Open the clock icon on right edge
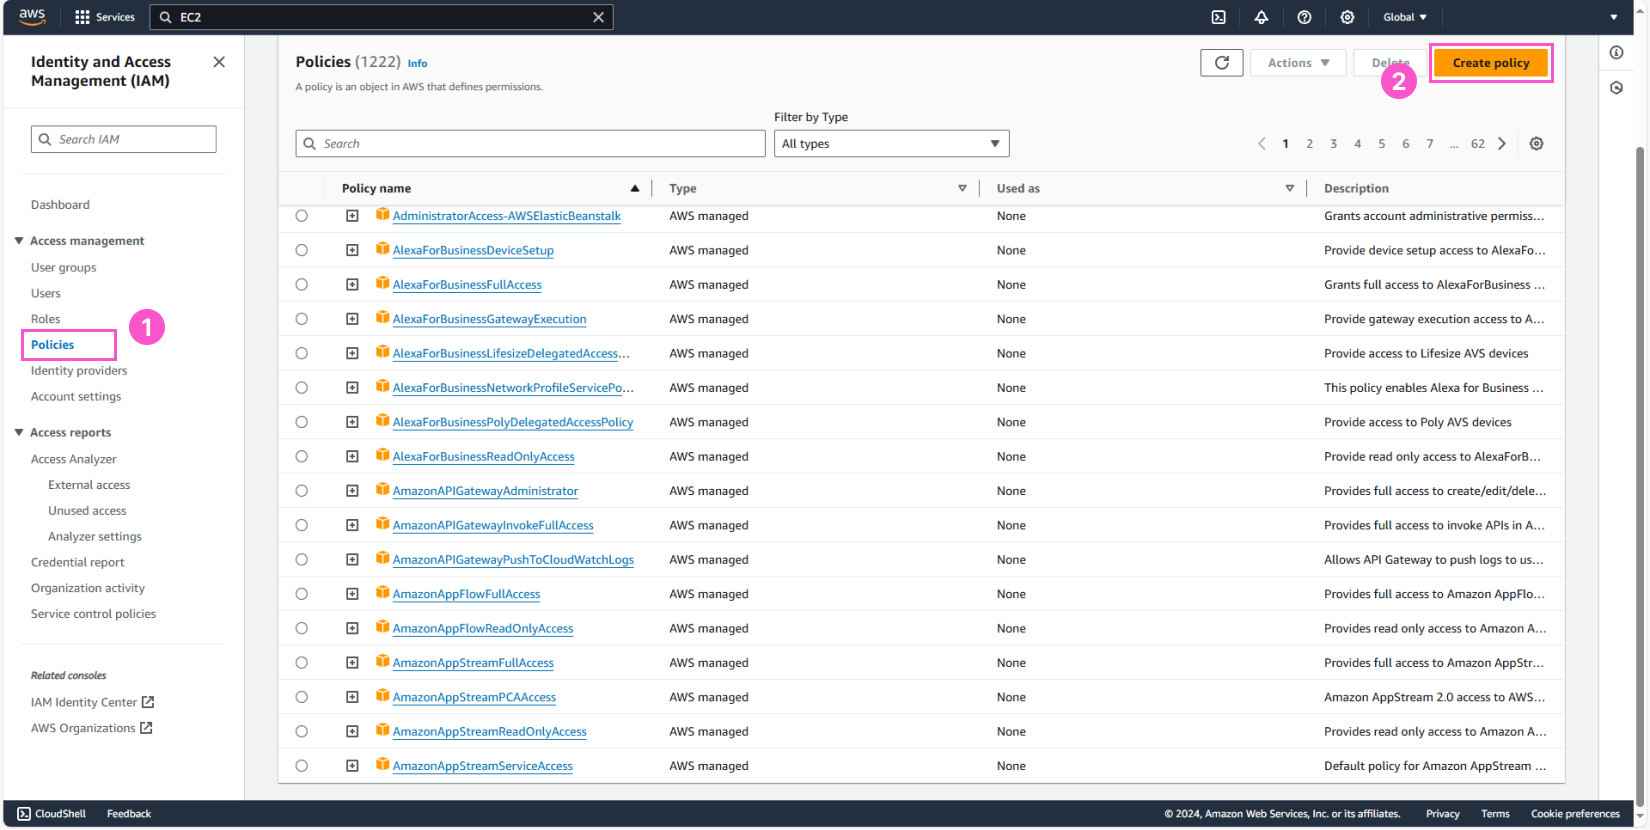The image size is (1650, 830). tap(1616, 88)
